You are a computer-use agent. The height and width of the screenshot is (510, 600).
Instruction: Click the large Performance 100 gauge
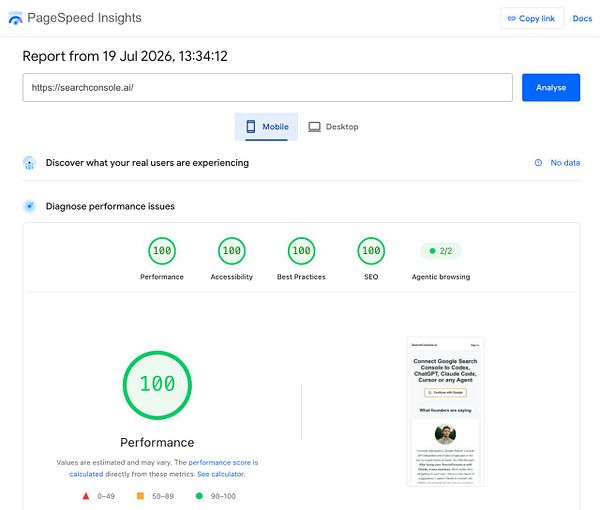coord(157,385)
